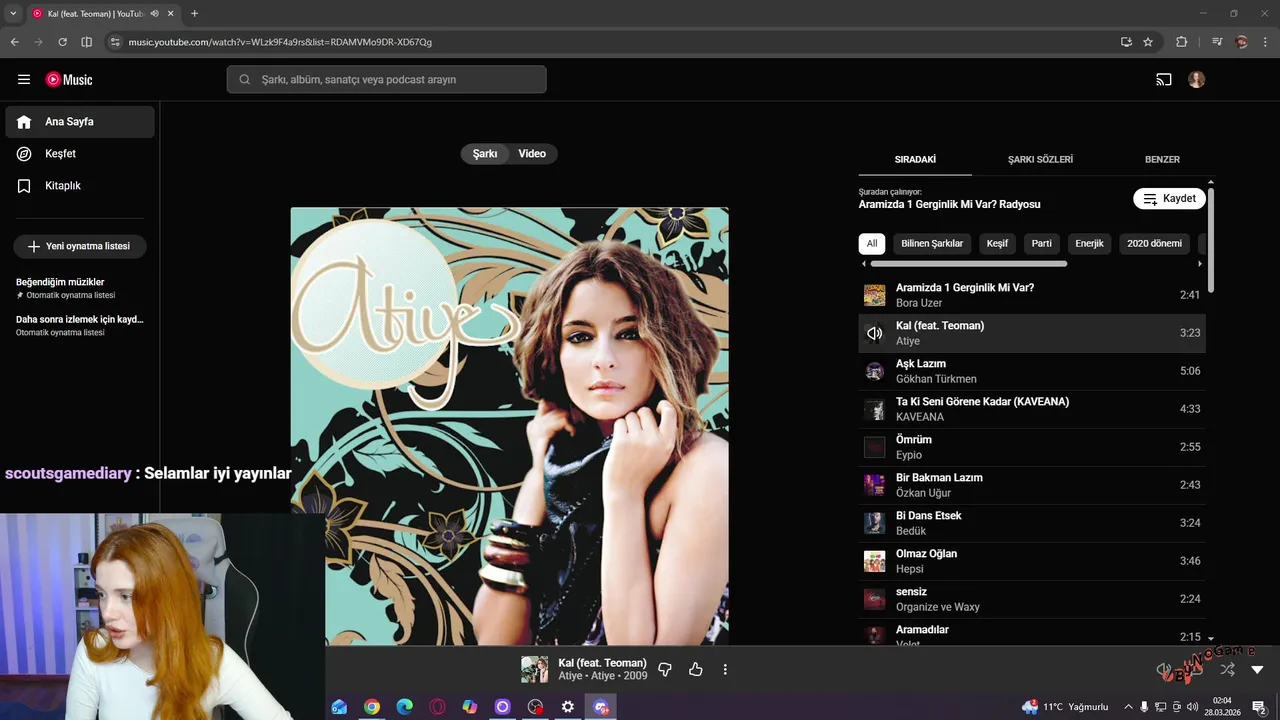Mute tab via speaker icon on tab

(x=154, y=13)
